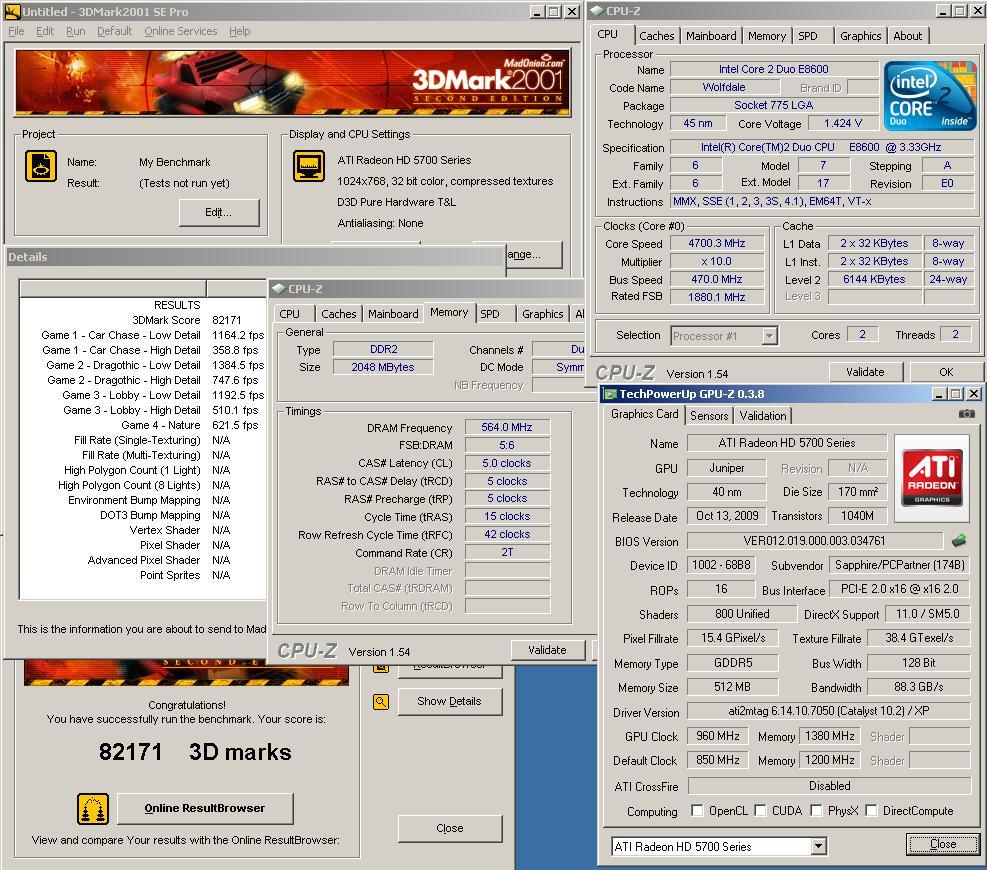Click Game 4 - Nature result row
The image size is (987, 870).
(x=143, y=425)
